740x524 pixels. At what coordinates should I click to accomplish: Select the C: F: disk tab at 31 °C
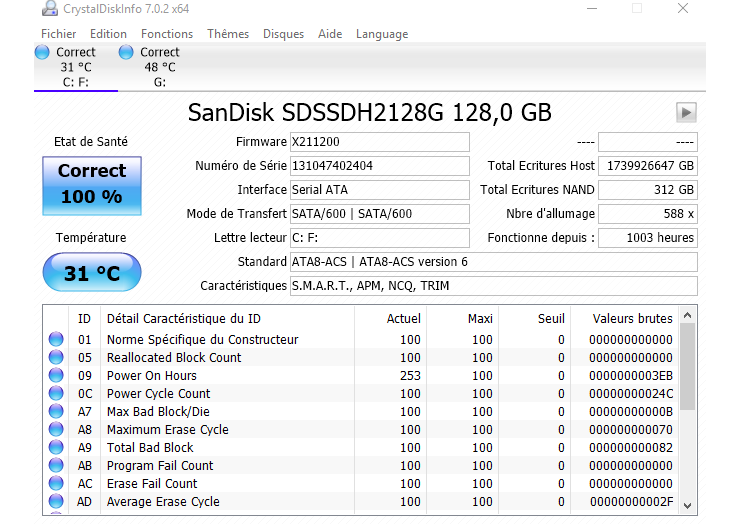pos(76,67)
